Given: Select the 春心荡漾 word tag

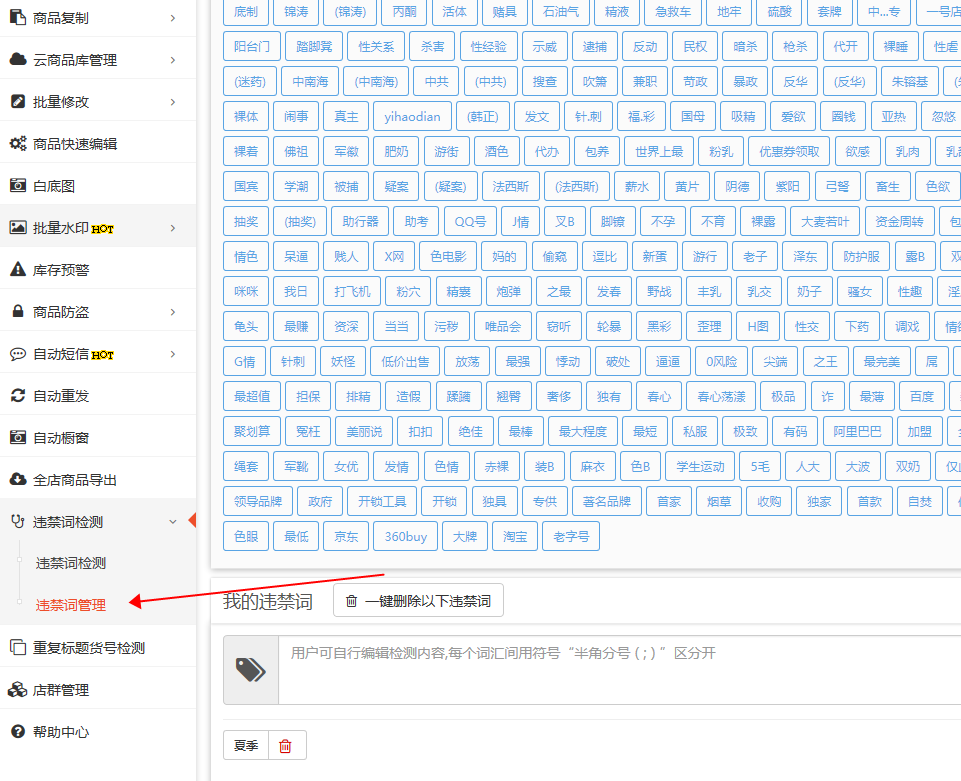Looking at the screenshot, I should pyautogui.click(x=721, y=397).
